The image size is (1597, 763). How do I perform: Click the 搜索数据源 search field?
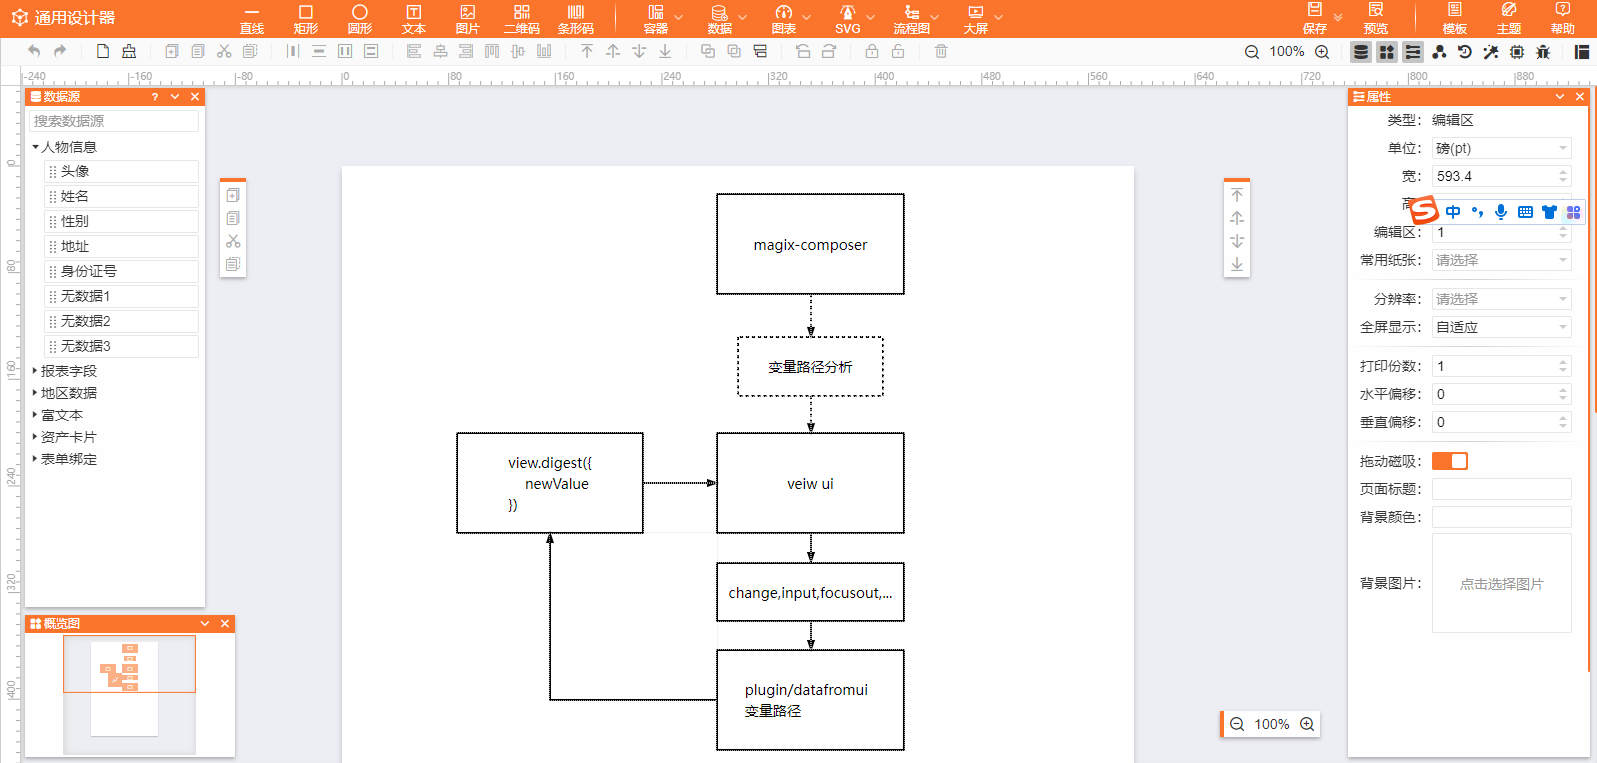tap(114, 121)
